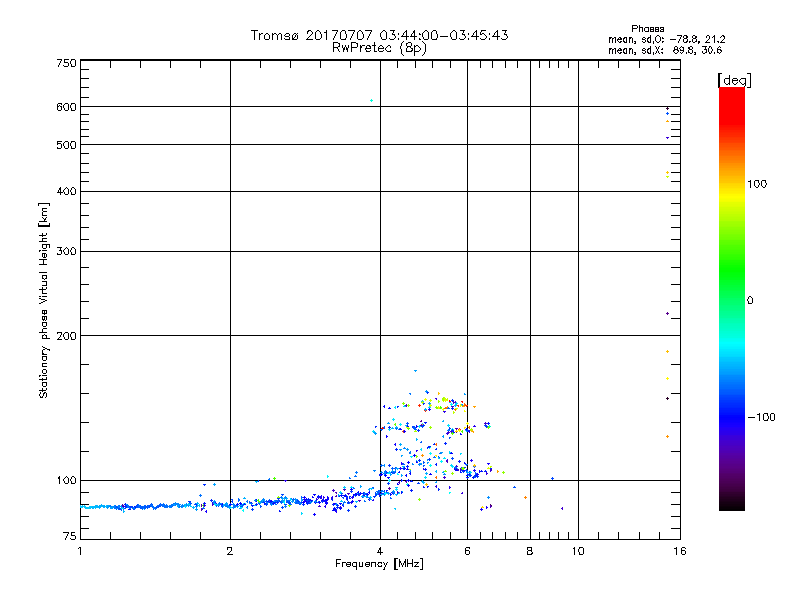Click the 'mean, sd,X: 89.8, 30.6' text
Viewport: 800px width, 600px height.
click(x=665, y=50)
